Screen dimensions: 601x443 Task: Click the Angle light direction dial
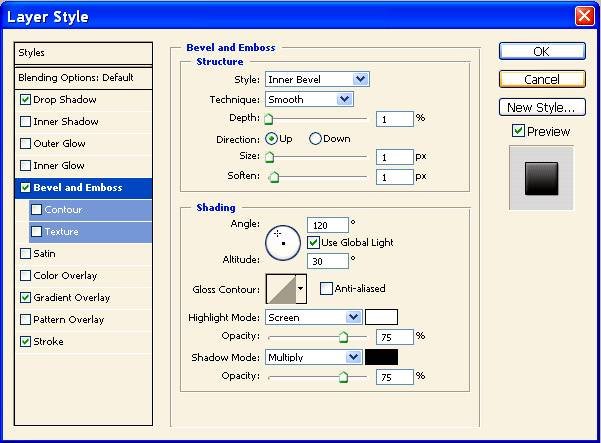283,242
